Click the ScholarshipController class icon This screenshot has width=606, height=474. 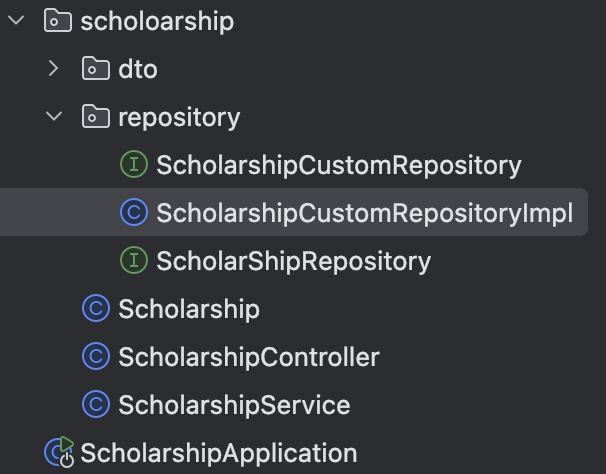pos(96,356)
